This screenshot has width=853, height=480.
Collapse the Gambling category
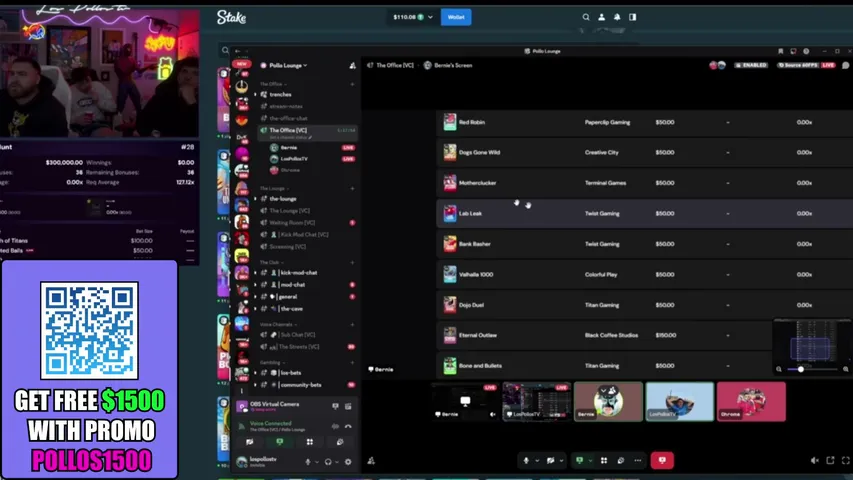click(x=271, y=362)
